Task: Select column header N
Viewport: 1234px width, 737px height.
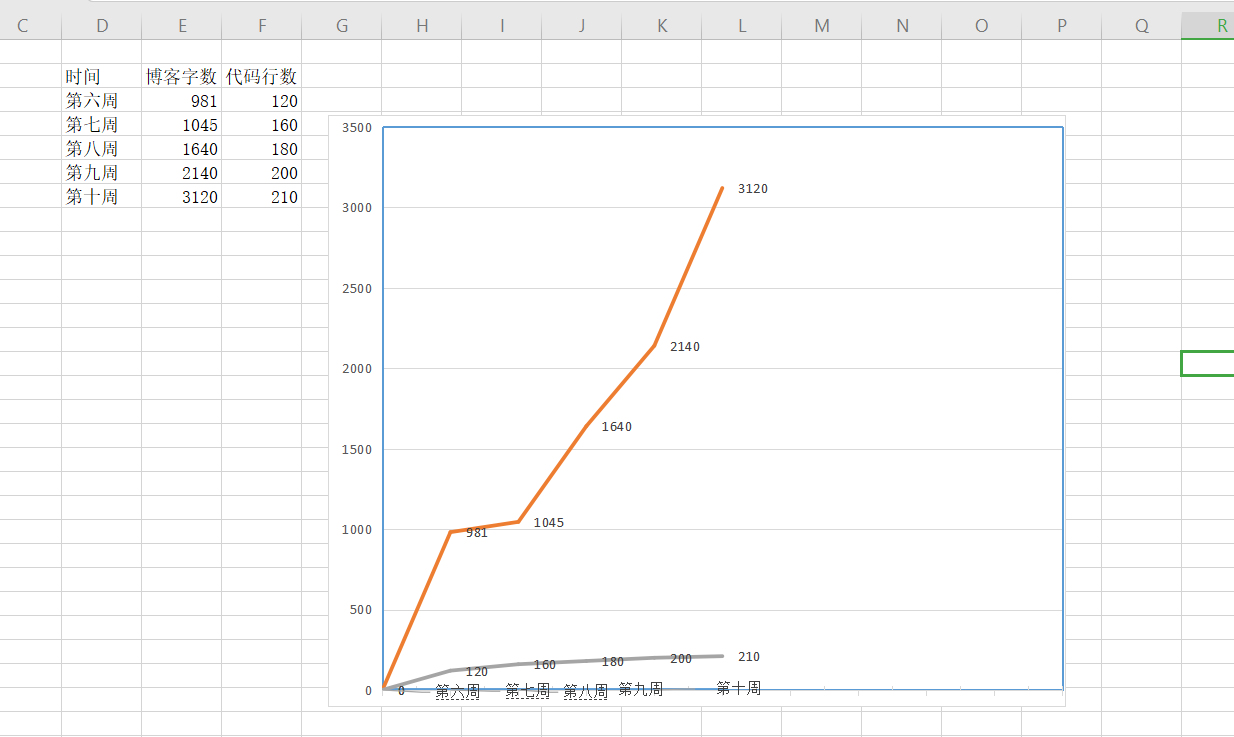Action: 901,26
